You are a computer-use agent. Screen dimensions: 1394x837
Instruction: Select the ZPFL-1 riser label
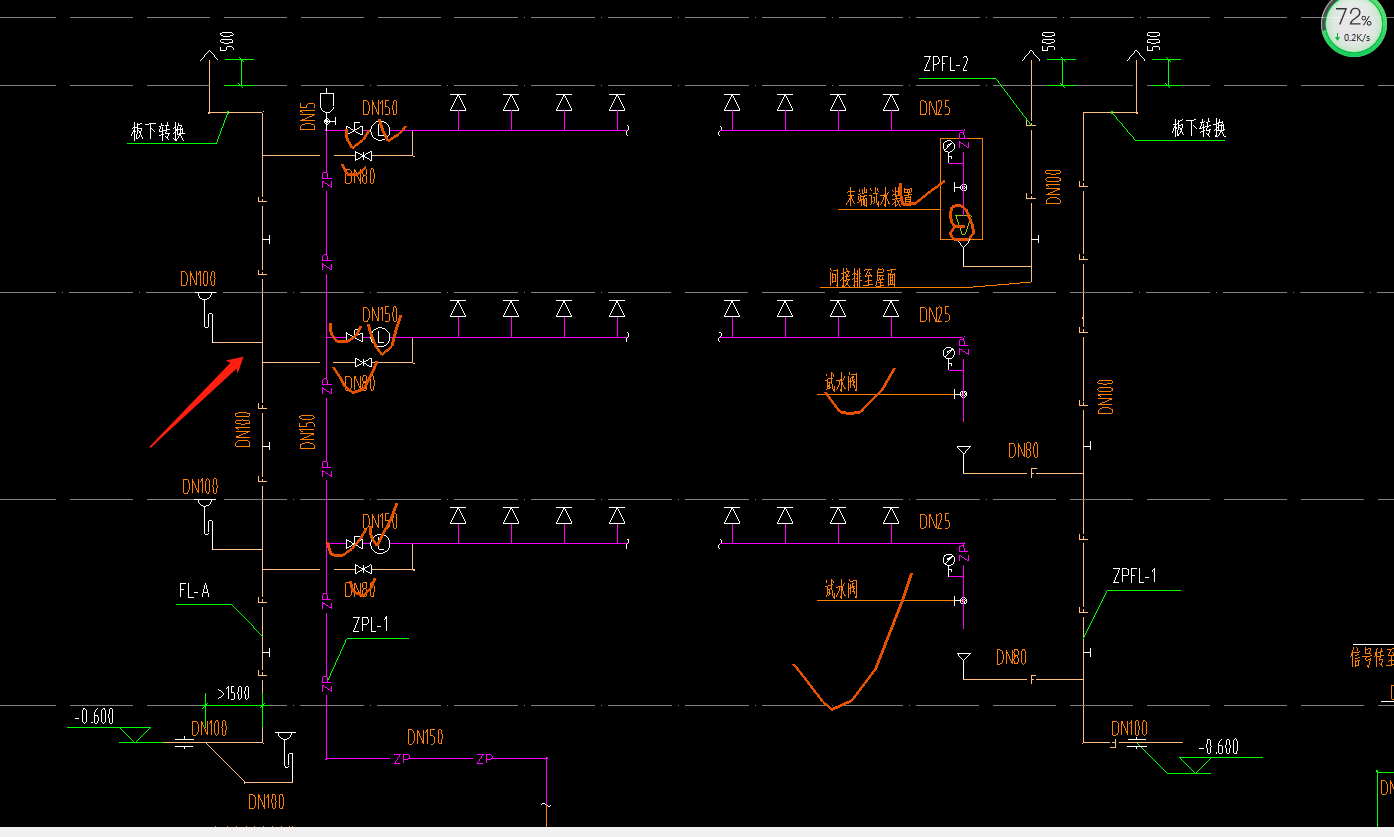click(x=1135, y=576)
